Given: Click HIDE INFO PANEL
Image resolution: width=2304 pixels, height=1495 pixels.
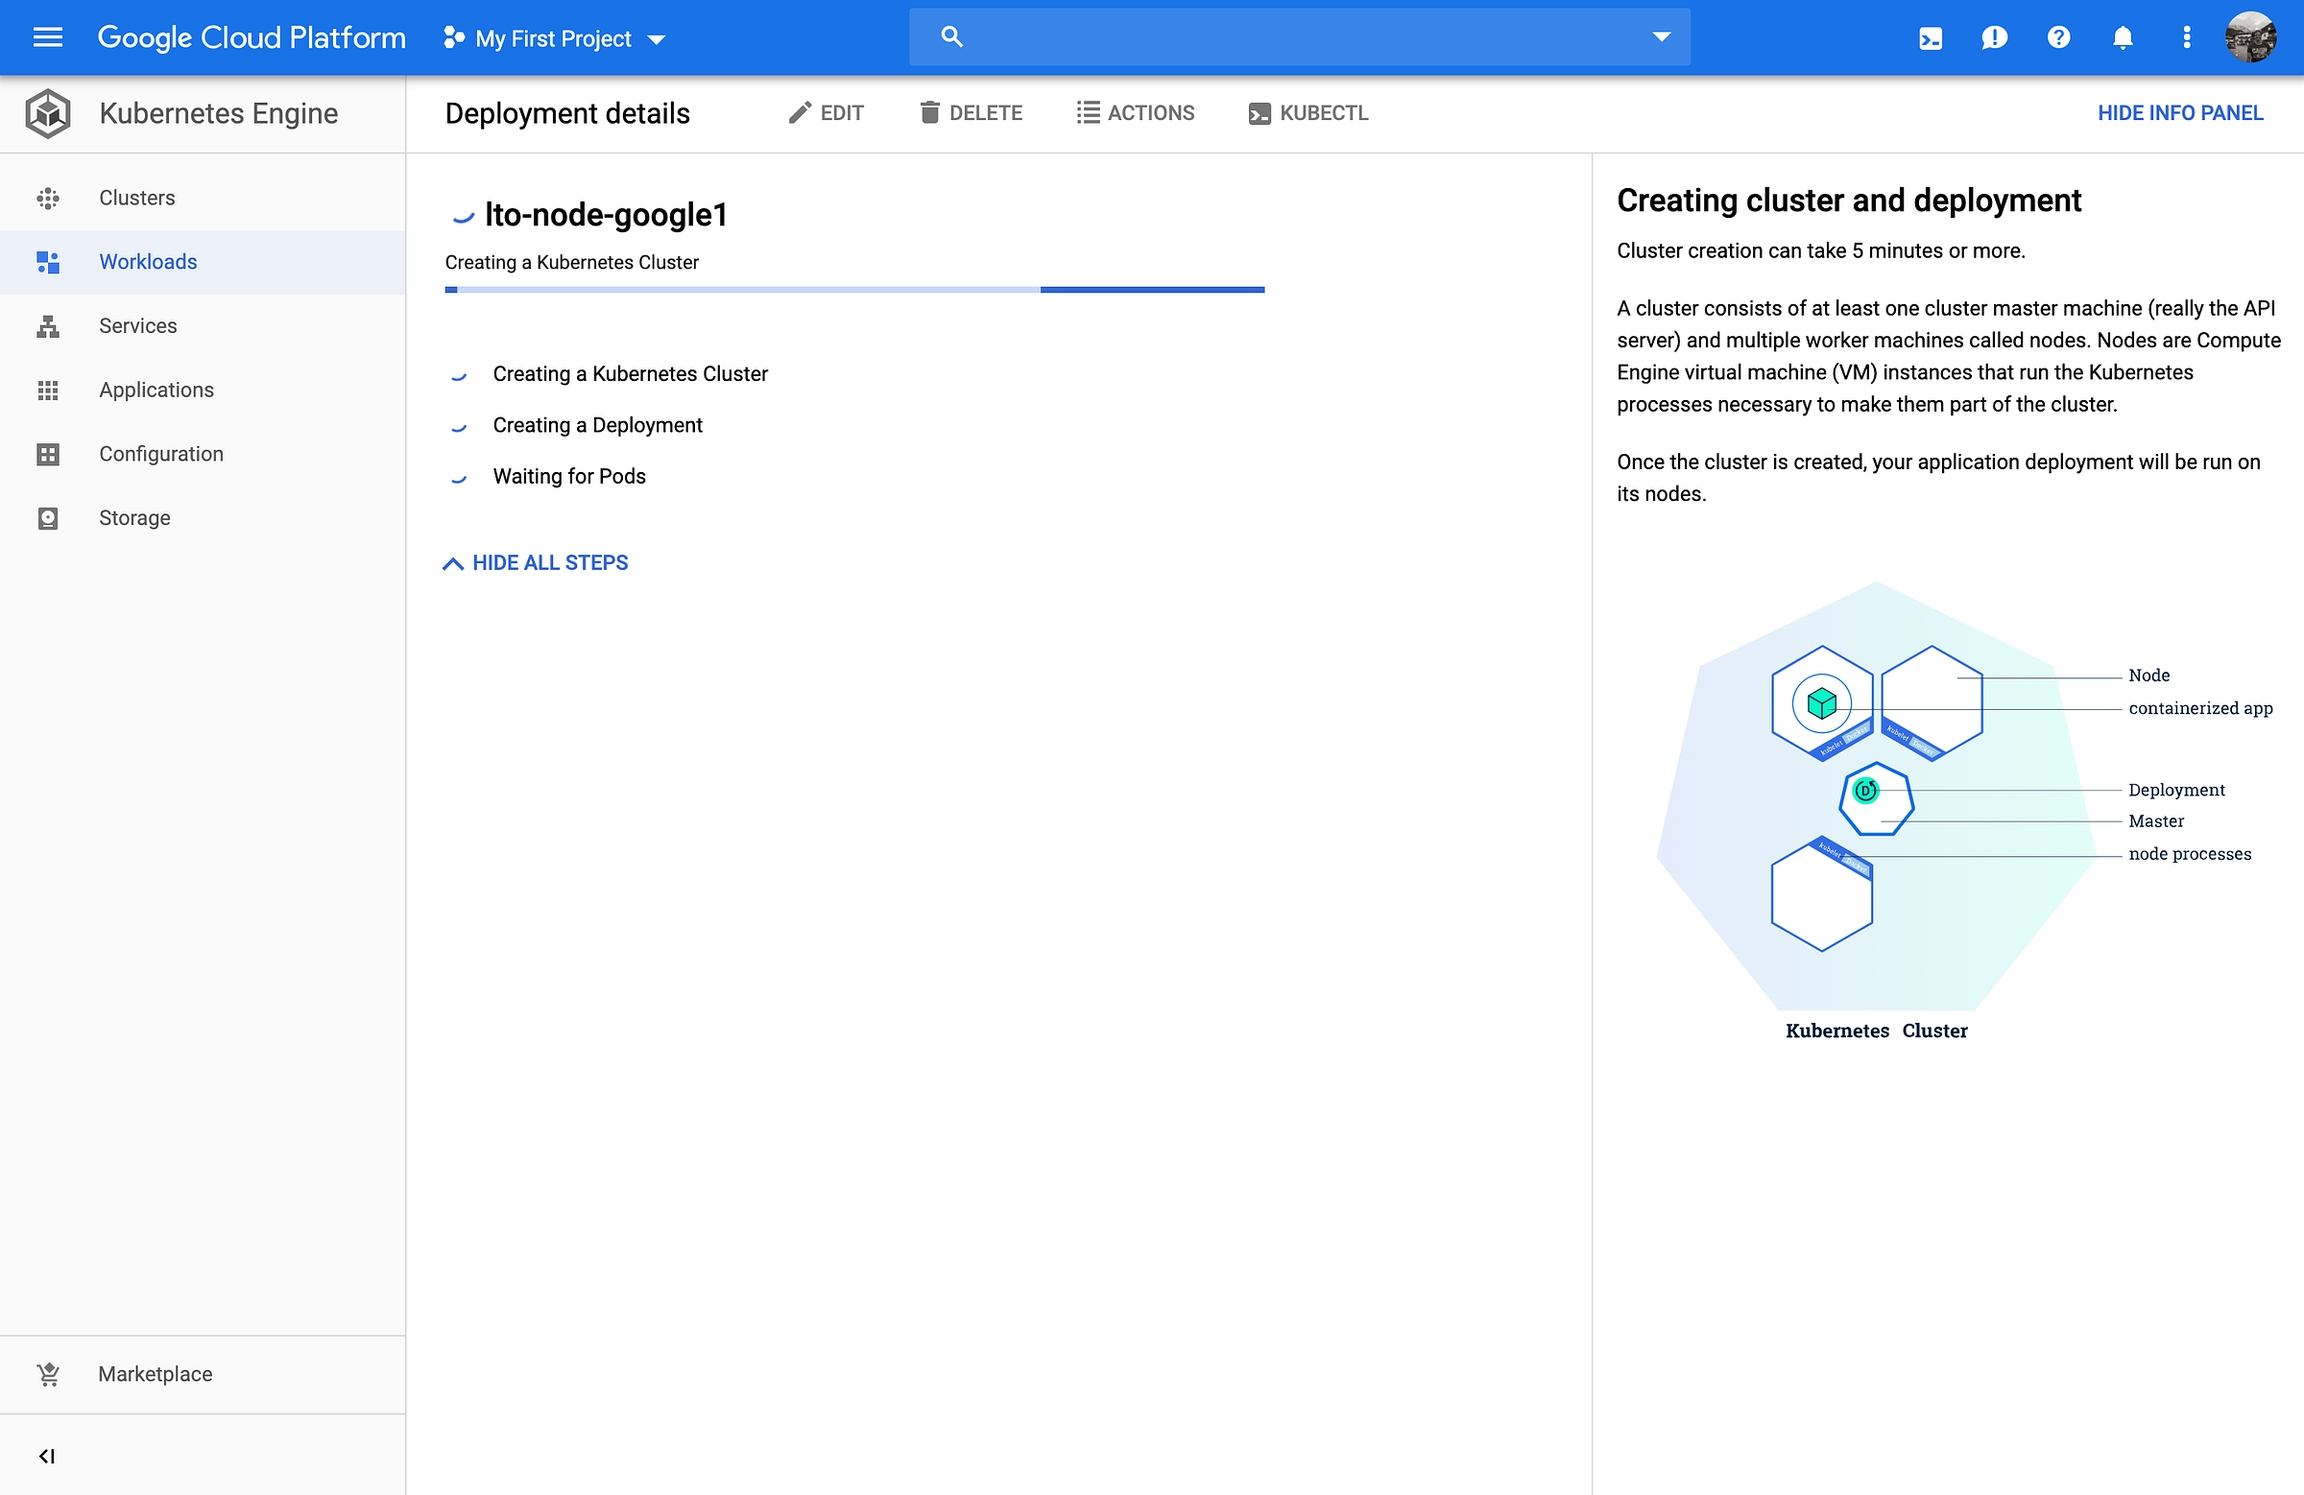Looking at the screenshot, I should click(2180, 113).
